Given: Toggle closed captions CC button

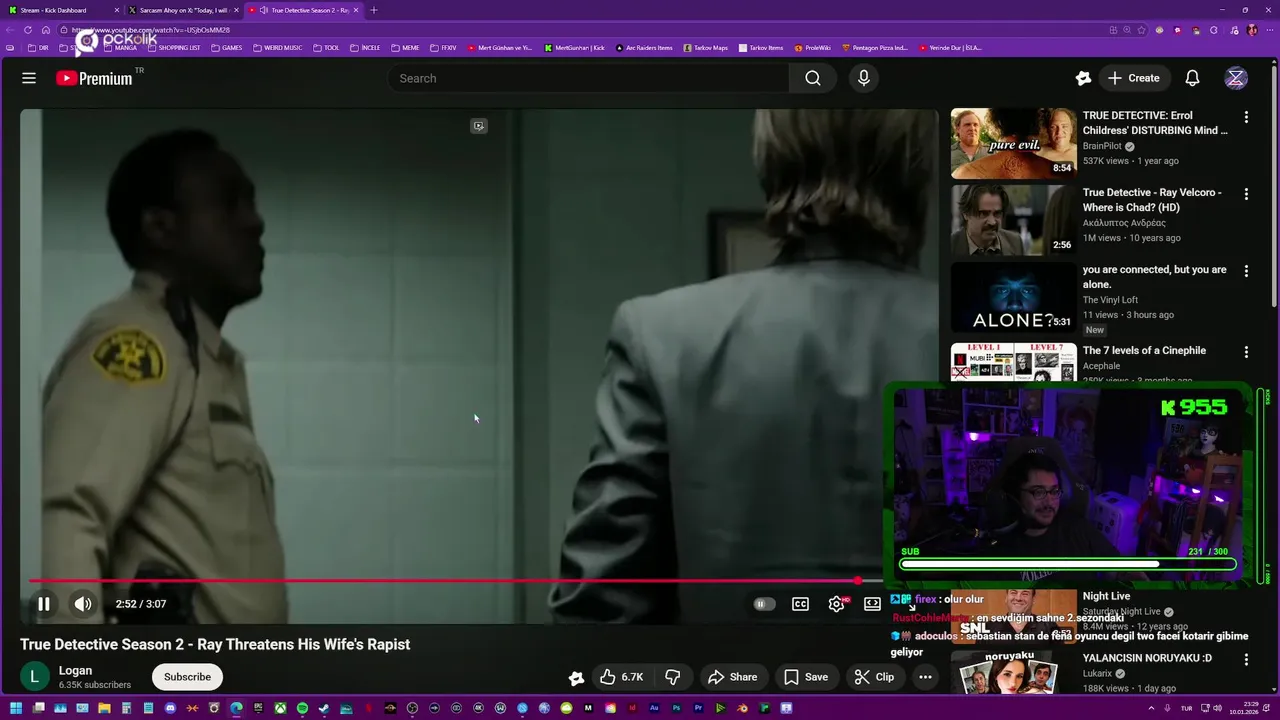Looking at the screenshot, I should tap(800, 604).
